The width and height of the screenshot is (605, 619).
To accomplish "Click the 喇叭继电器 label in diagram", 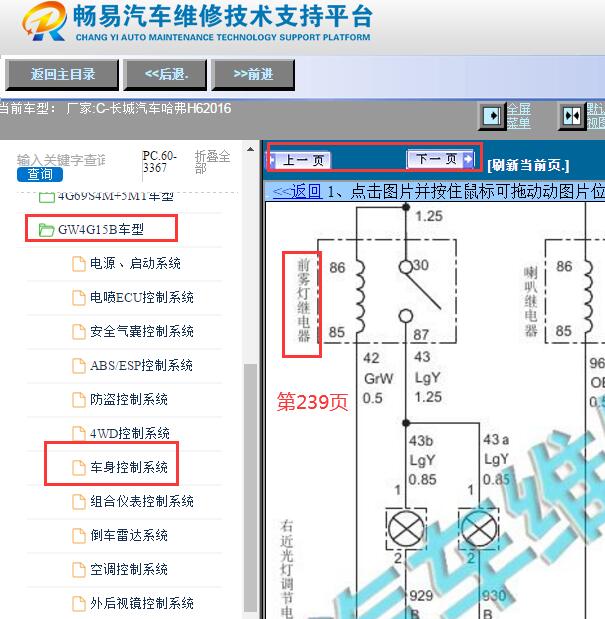I will (x=530, y=302).
